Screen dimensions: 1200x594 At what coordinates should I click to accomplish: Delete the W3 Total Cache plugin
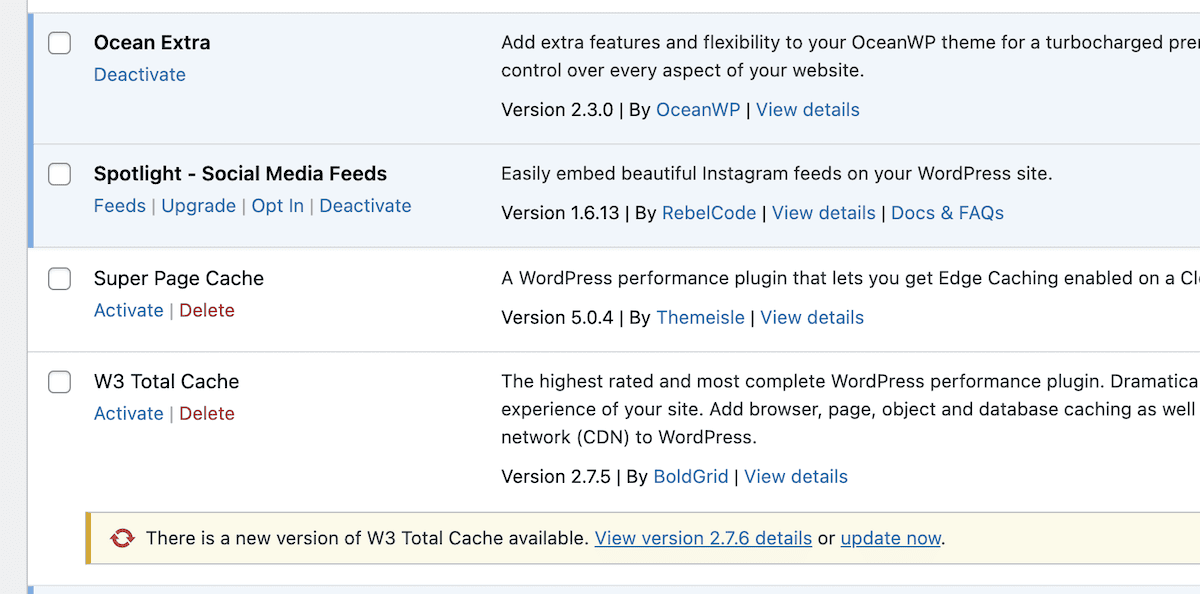[x=207, y=414]
